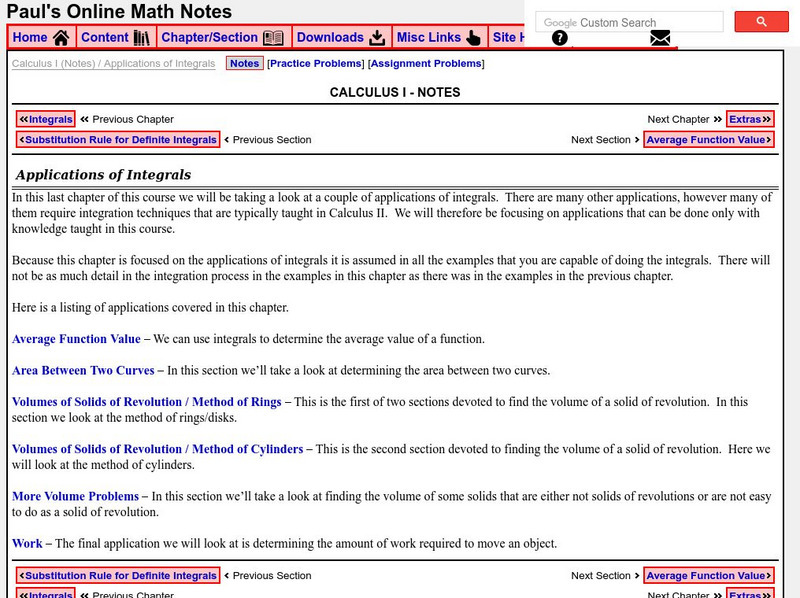Open More Volume Problems link
The image size is (800, 598).
(76, 496)
